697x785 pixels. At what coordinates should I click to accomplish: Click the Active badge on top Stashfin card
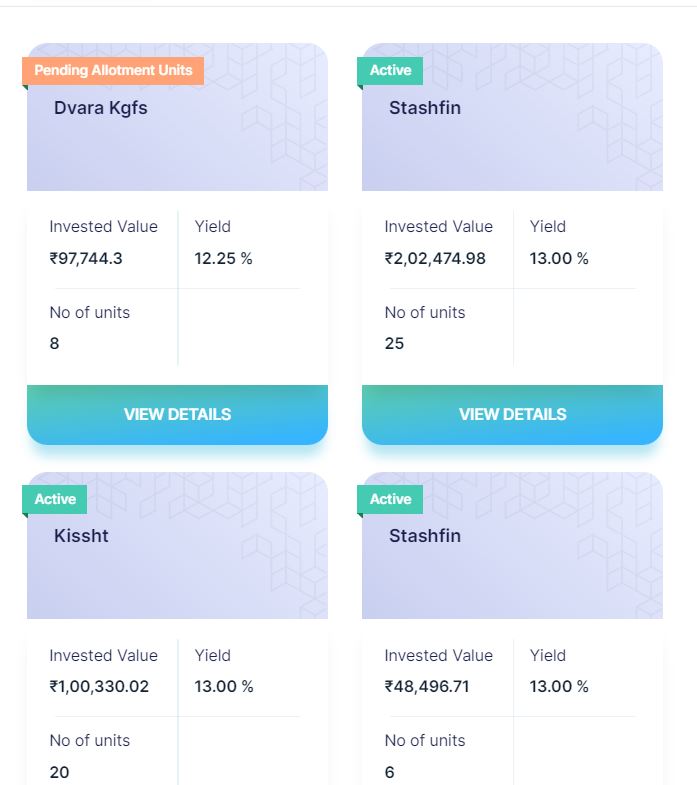pos(390,71)
